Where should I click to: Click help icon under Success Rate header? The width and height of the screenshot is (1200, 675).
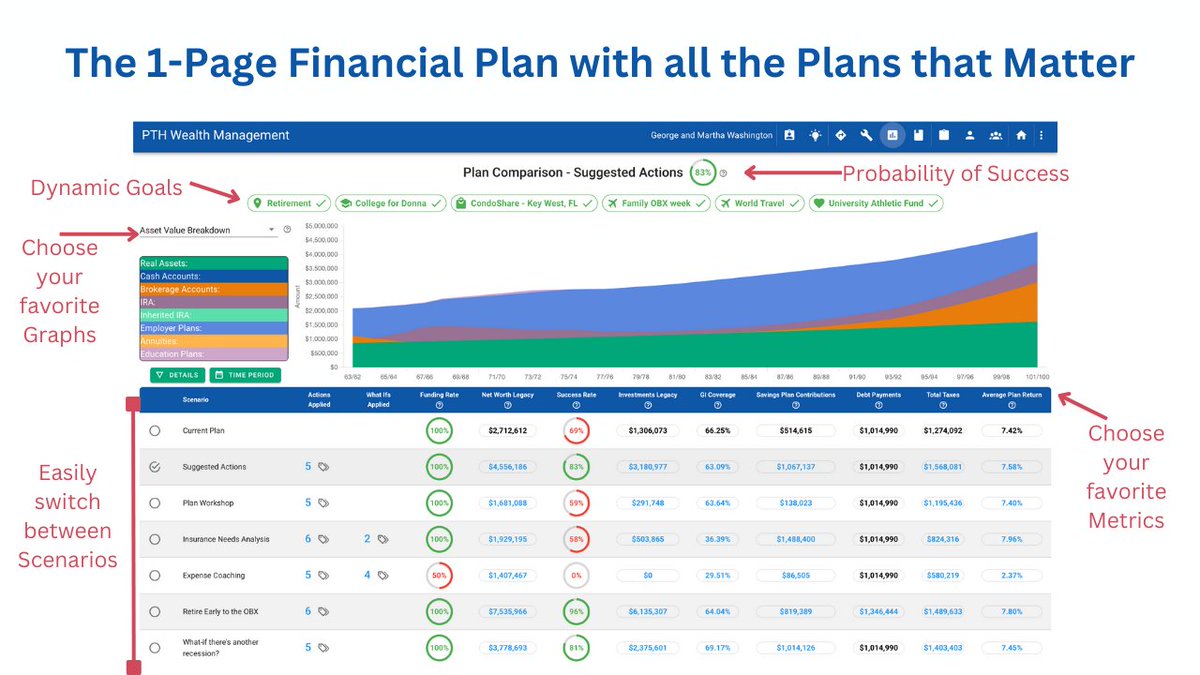575,405
